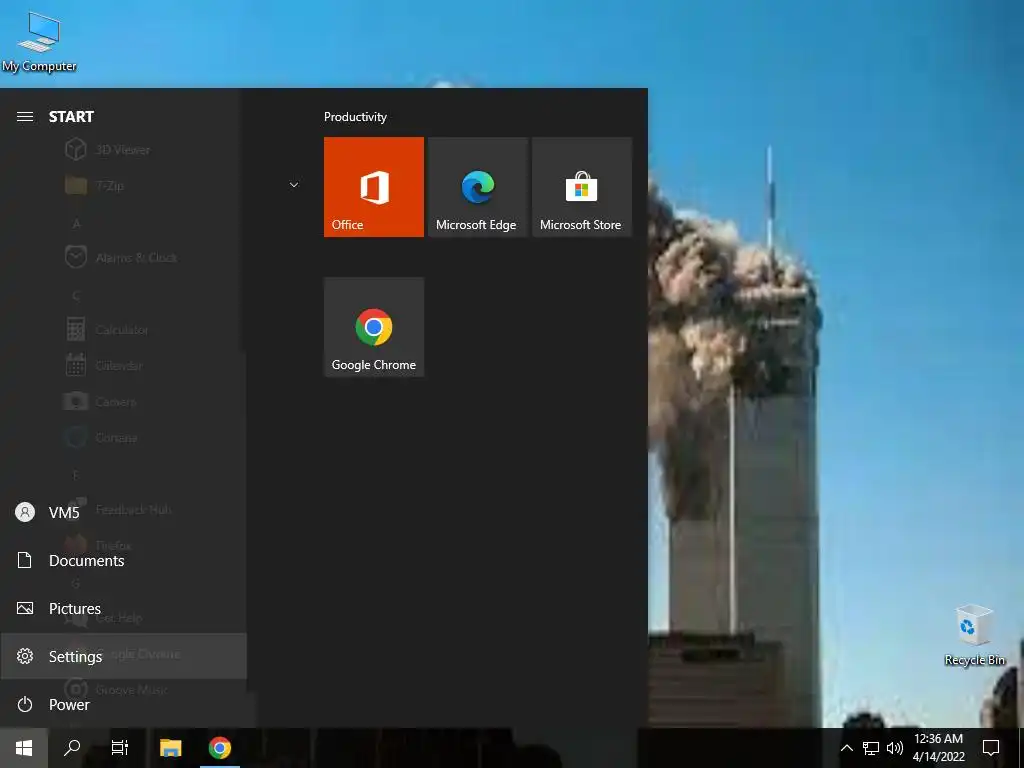Open the Microsoft Store tile
The width and height of the screenshot is (1024, 768).
pyautogui.click(x=581, y=187)
